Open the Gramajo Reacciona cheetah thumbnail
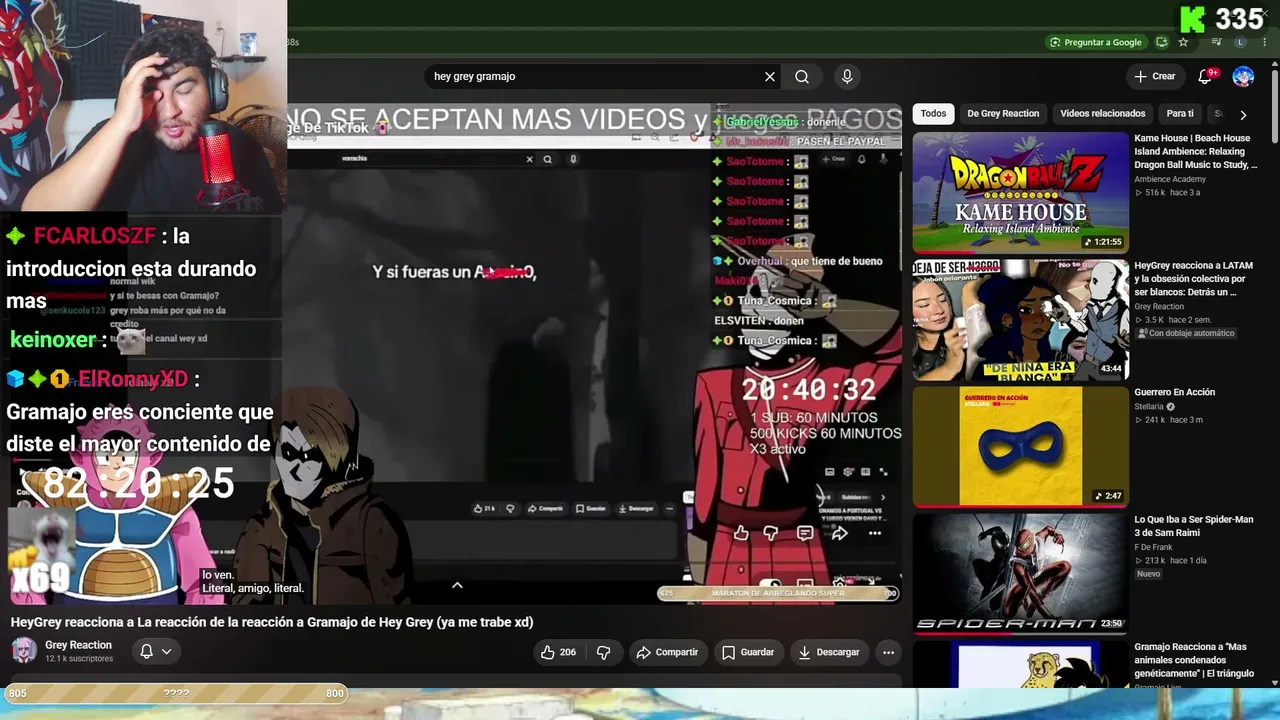Image resolution: width=1280 pixels, height=720 pixels. click(x=1020, y=665)
